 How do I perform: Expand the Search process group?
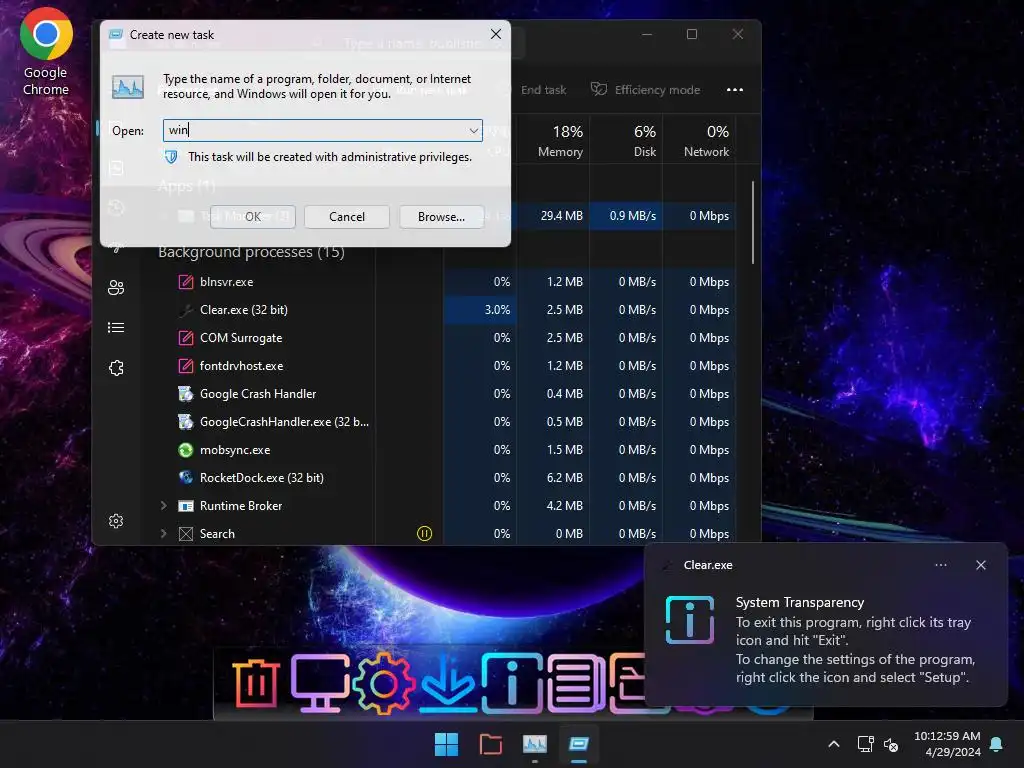[x=163, y=534]
